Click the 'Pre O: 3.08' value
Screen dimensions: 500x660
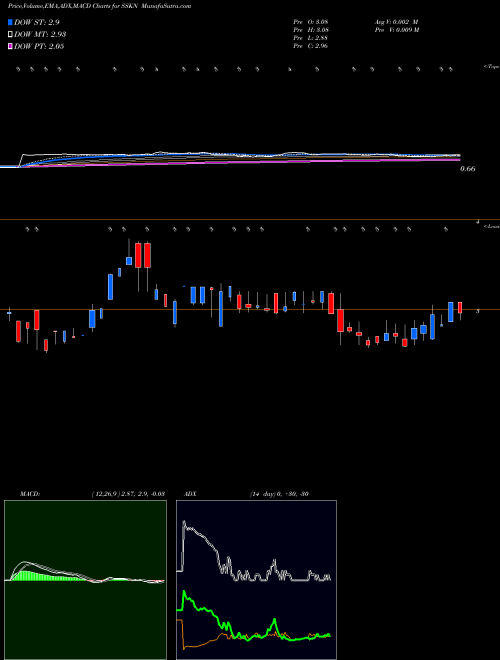pyautogui.click(x=311, y=22)
